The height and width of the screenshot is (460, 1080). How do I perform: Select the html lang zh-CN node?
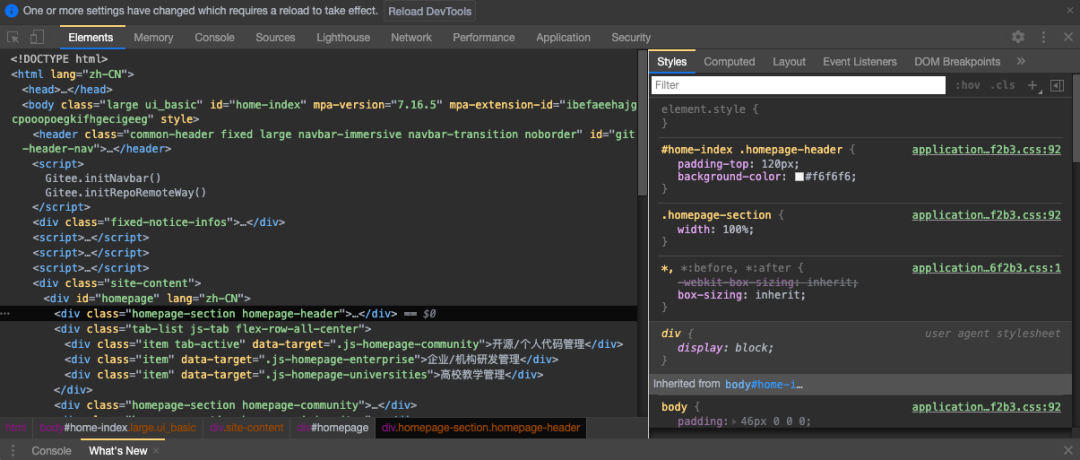[72, 74]
